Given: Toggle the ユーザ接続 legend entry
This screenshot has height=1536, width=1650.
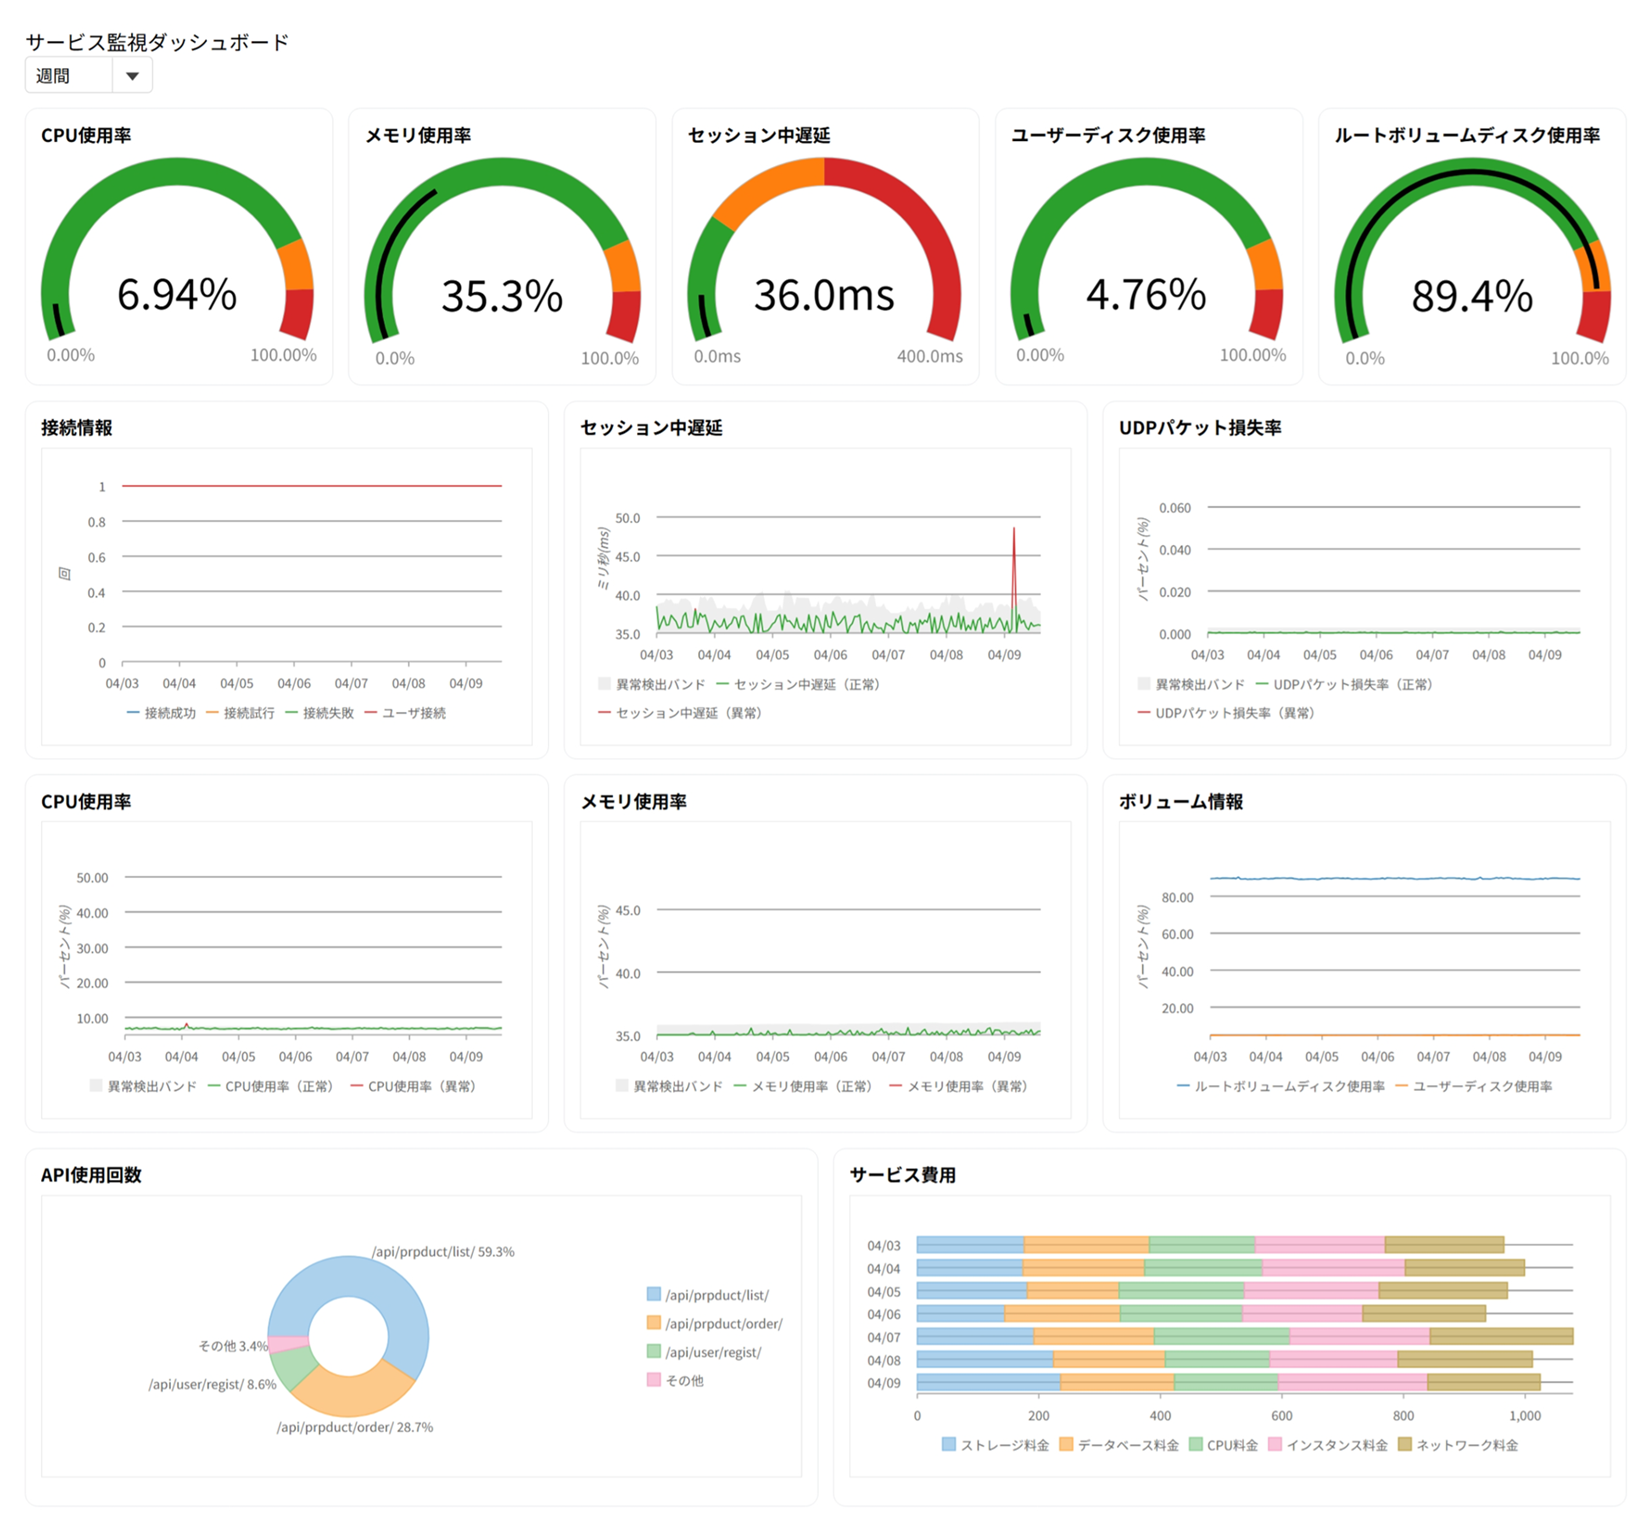Looking at the screenshot, I should 405,713.
